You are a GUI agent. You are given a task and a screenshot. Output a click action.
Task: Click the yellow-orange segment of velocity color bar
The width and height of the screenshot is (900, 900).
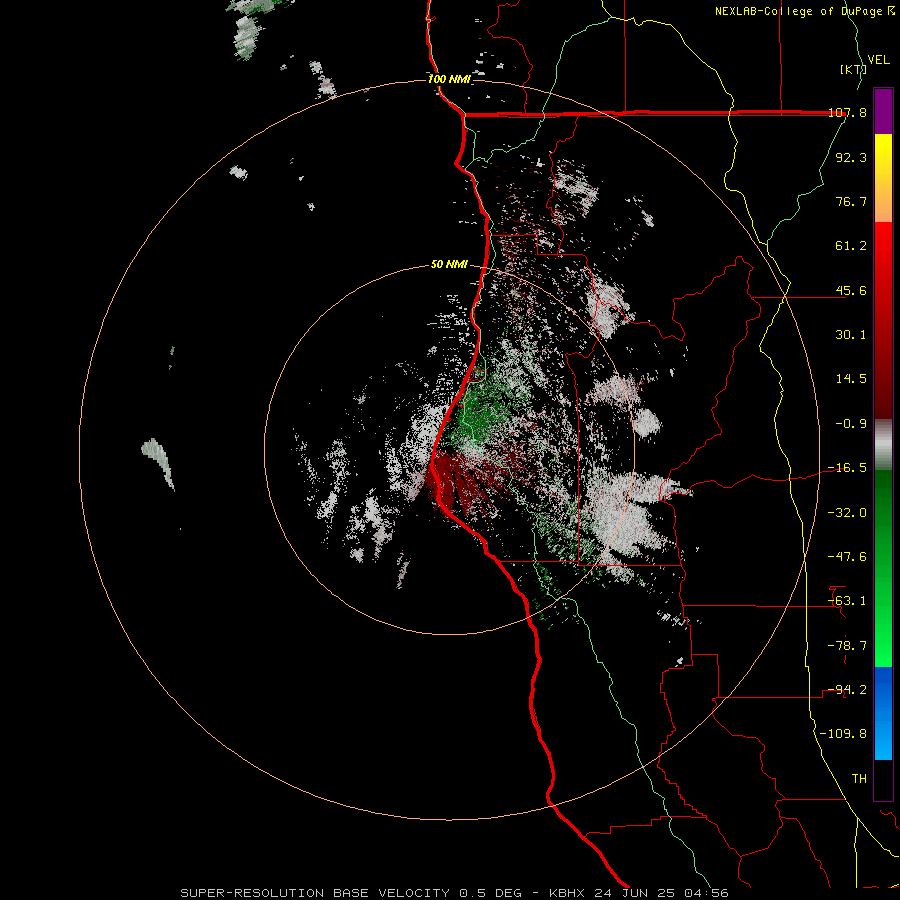click(883, 178)
